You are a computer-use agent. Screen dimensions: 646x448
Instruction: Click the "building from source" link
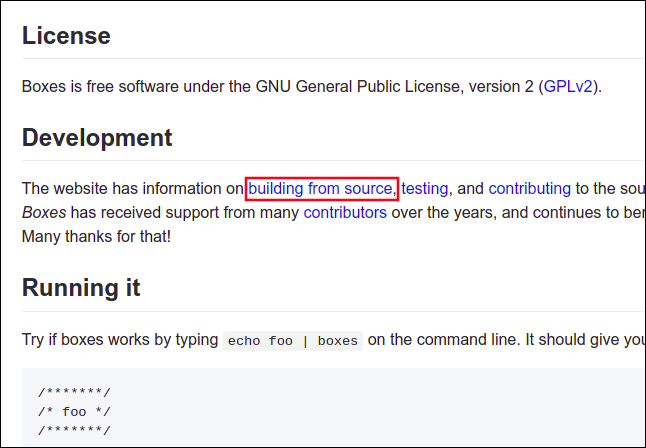tap(321, 188)
